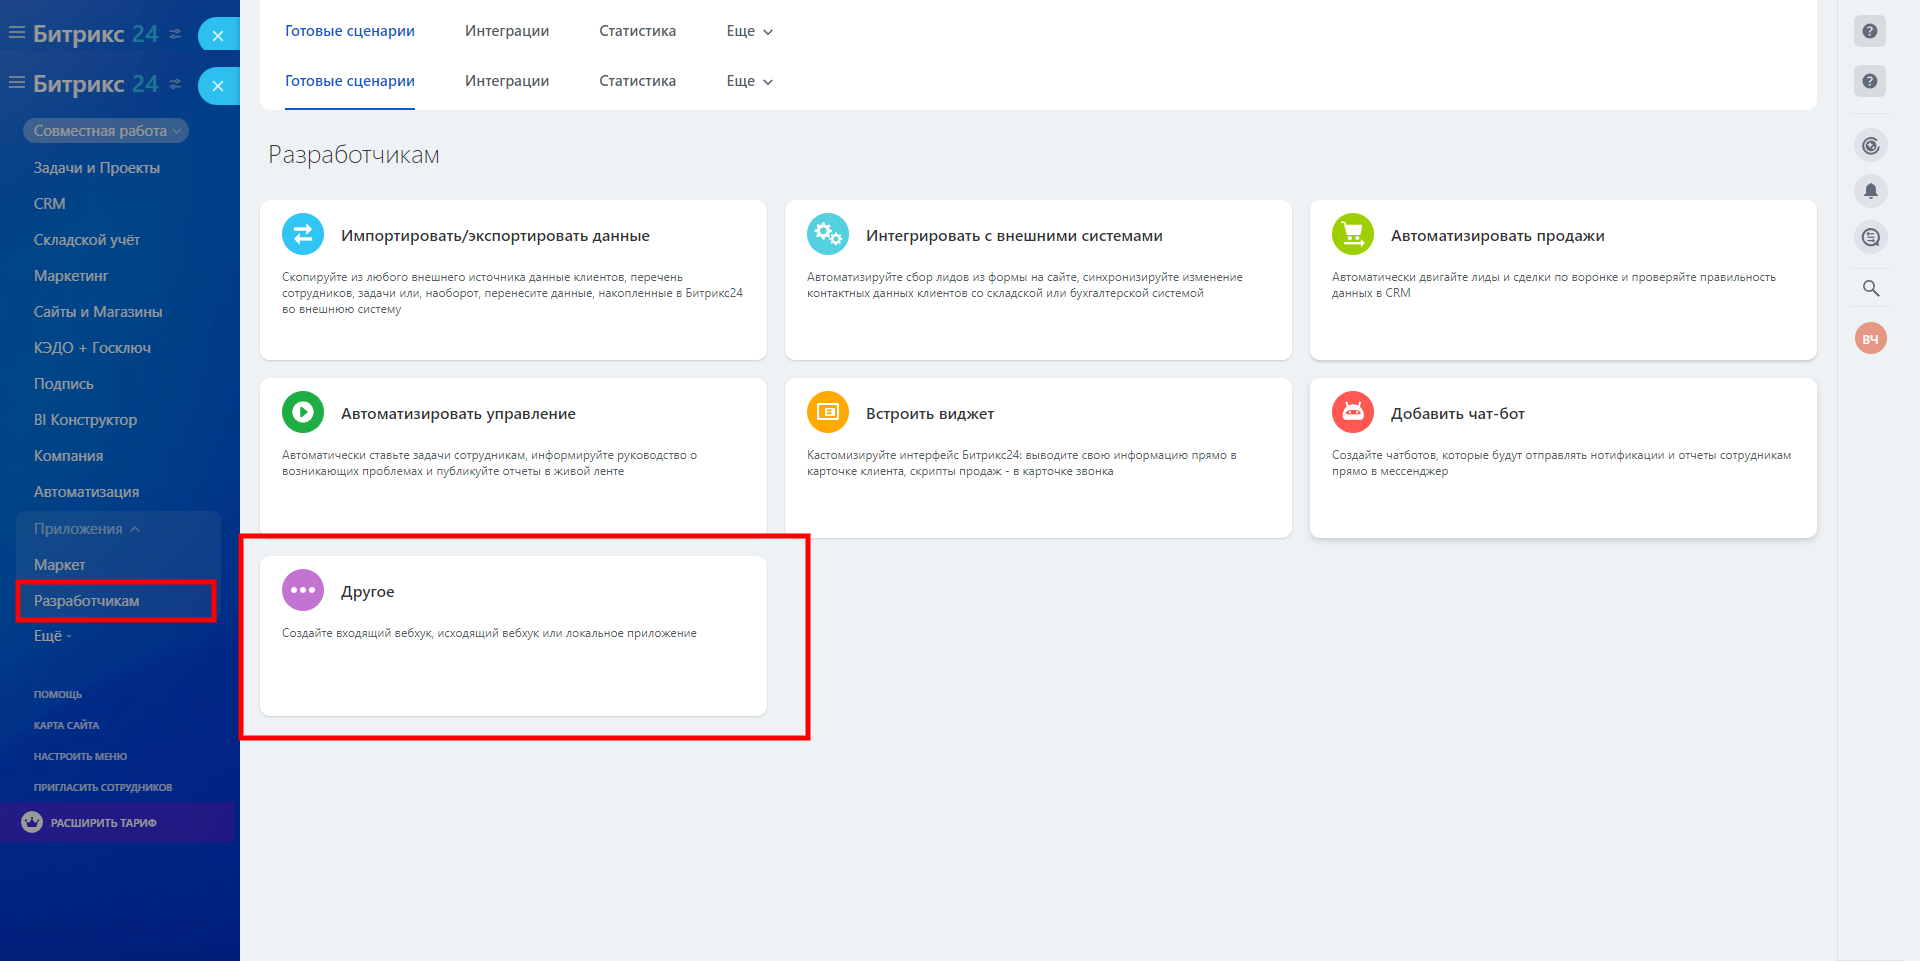Image resolution: width=1920 pixels, height=962 pixels.
Task: Open CRM in the sidebar
Action: click(50, 204)
